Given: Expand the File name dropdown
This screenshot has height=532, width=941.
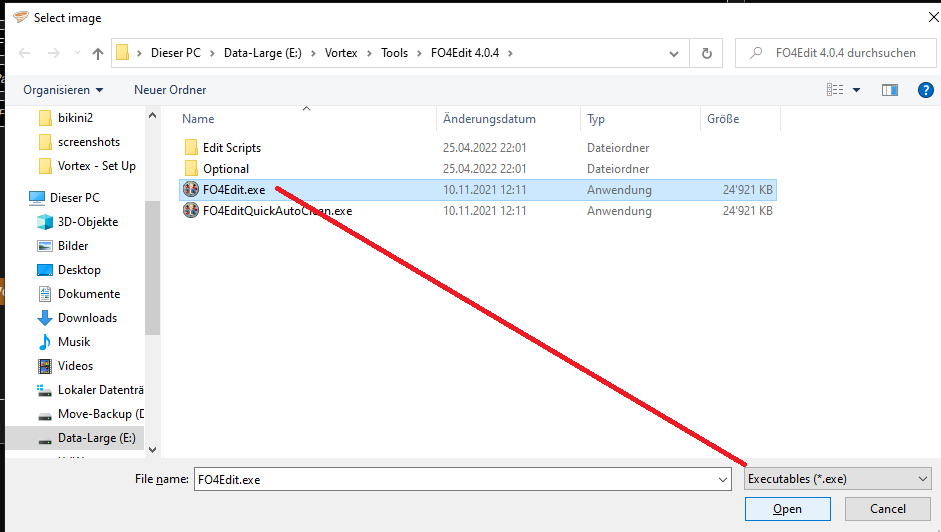Looking at the screenshot, I should point(723,479).
